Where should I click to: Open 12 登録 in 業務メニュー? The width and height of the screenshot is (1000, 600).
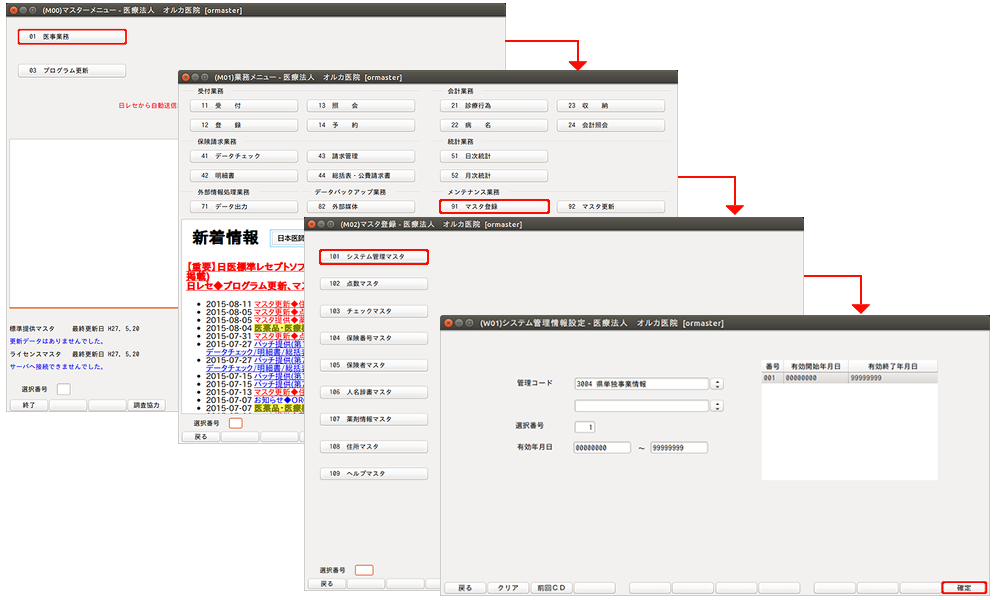click(244, 125)
